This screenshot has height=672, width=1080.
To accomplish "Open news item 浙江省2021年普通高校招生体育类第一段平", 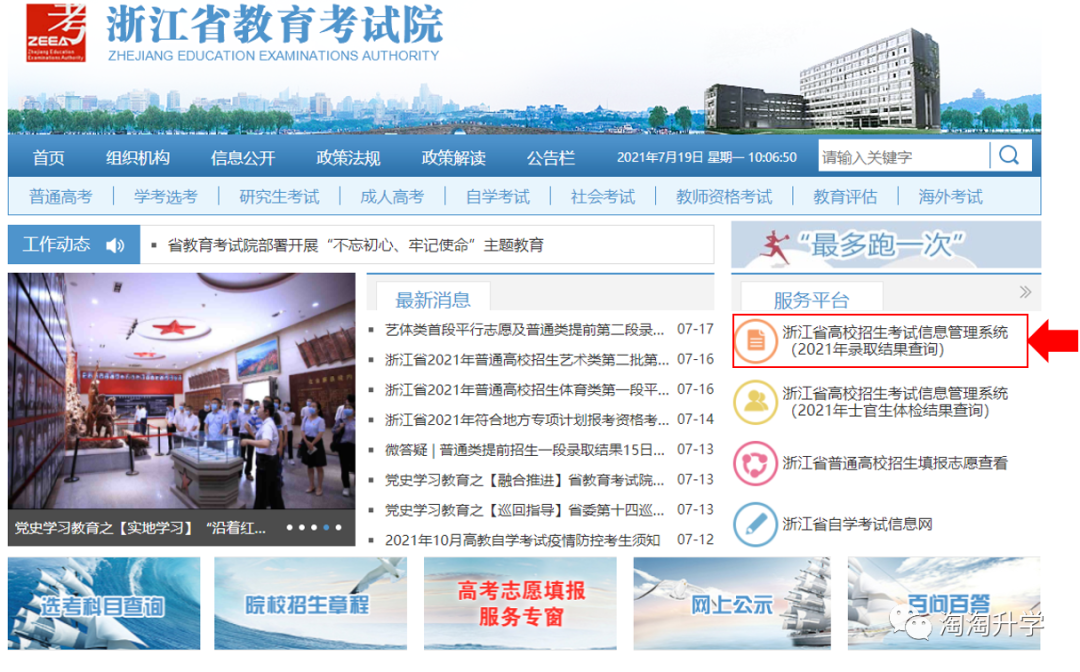I will pos(527,390).
